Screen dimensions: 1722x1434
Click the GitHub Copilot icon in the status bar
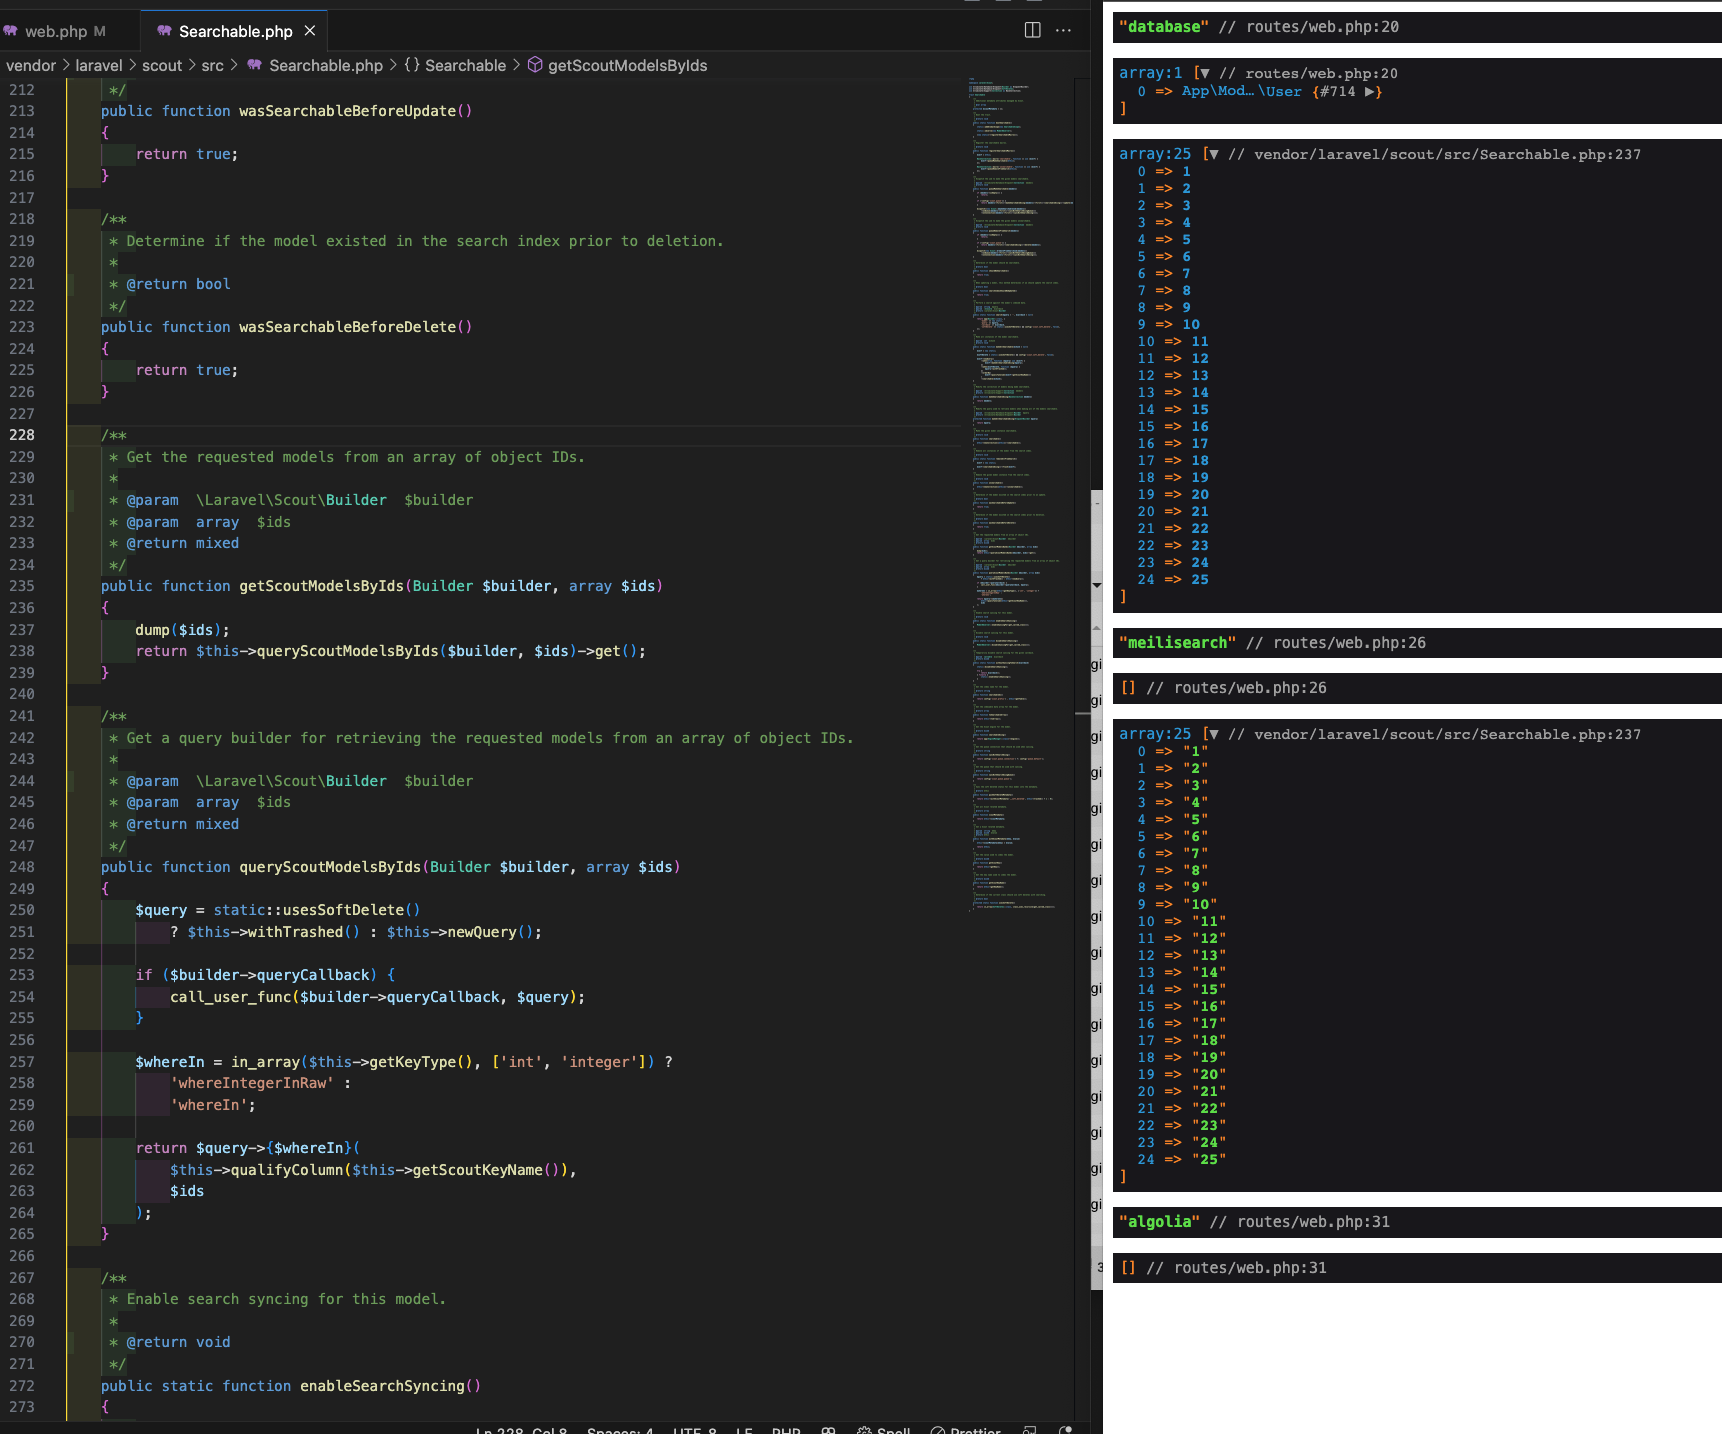828,1430
